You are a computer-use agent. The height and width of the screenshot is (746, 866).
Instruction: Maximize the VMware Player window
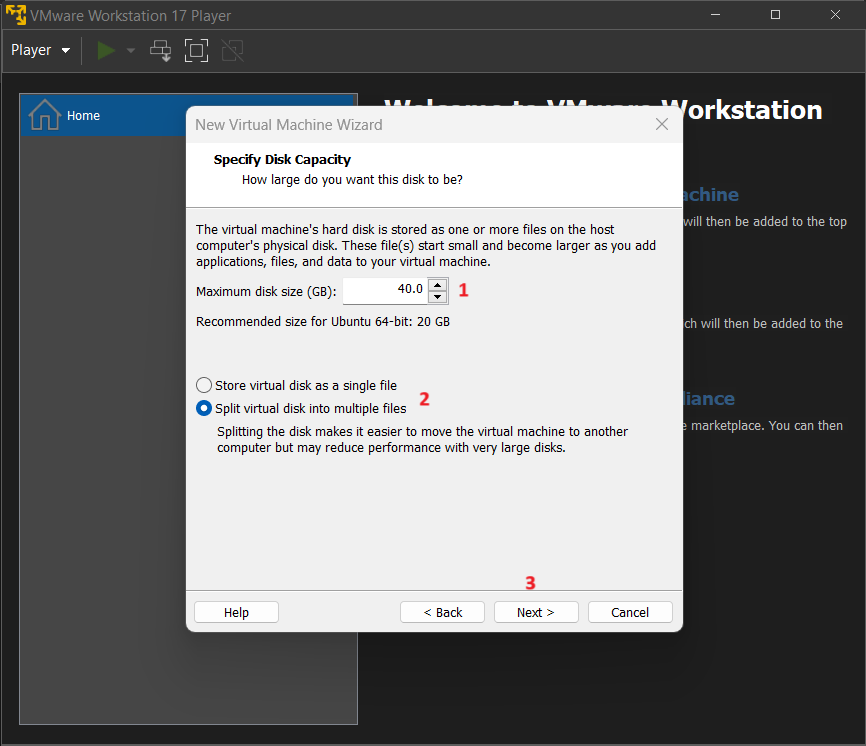click(775, 15)
